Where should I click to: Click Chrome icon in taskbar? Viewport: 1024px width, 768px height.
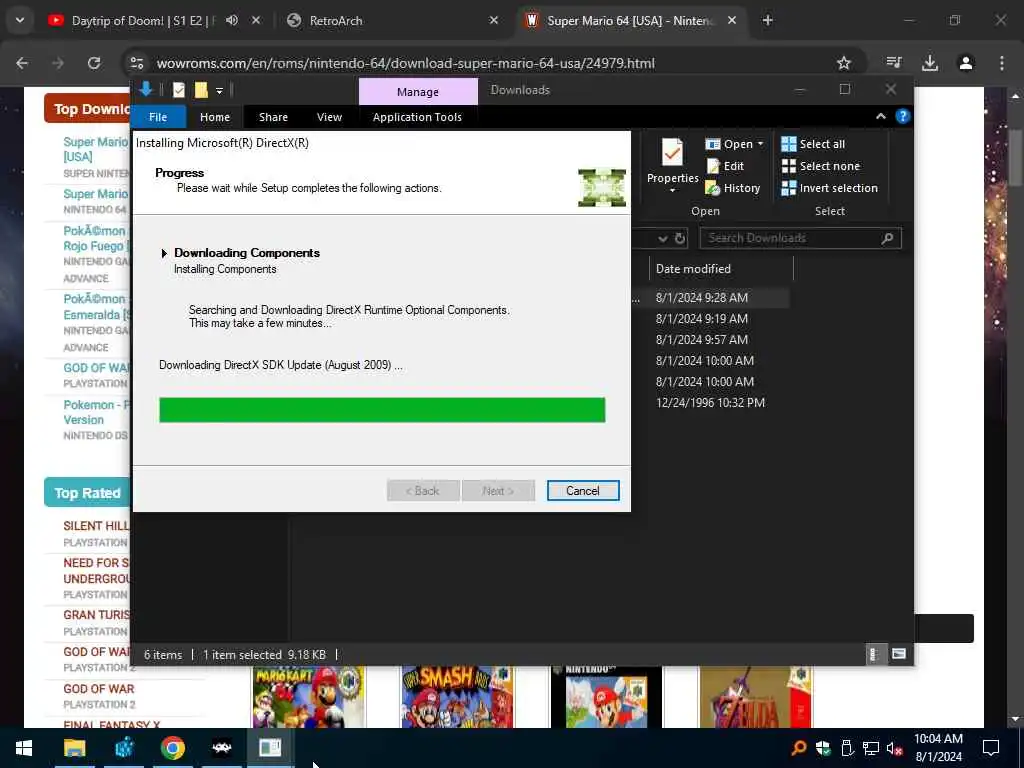pyautogui.click(x=172, y=748)
